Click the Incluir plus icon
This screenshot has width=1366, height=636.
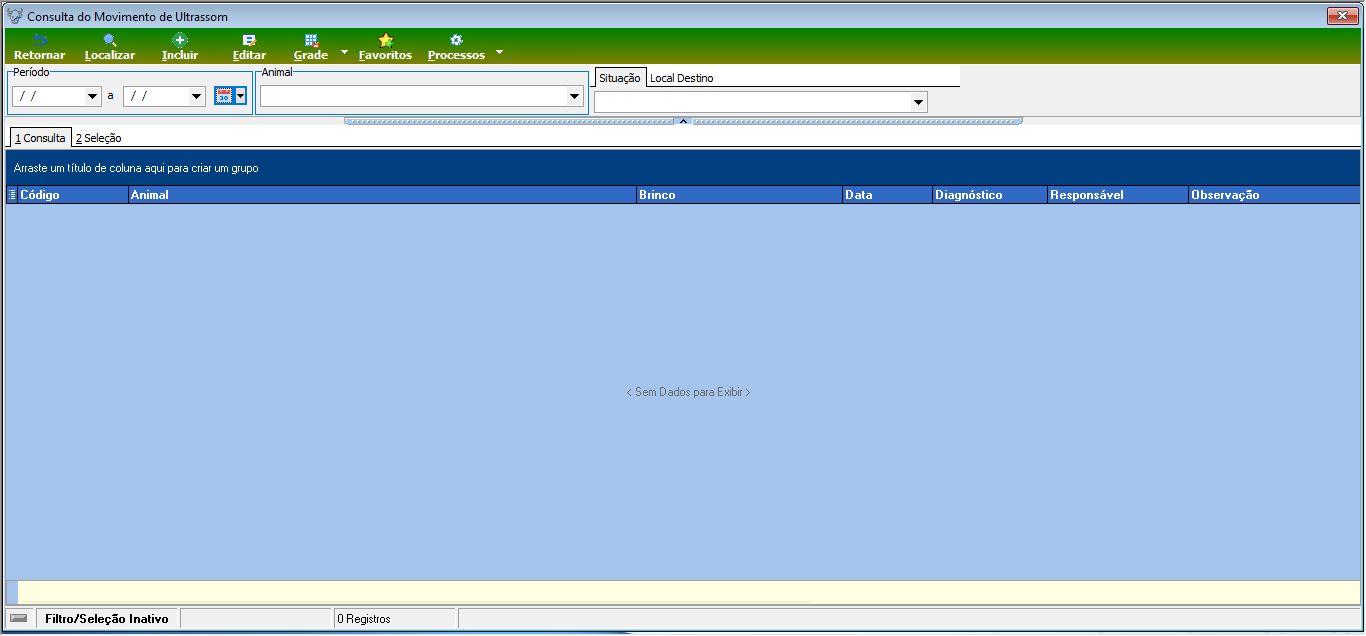click(x=180, y=40)
